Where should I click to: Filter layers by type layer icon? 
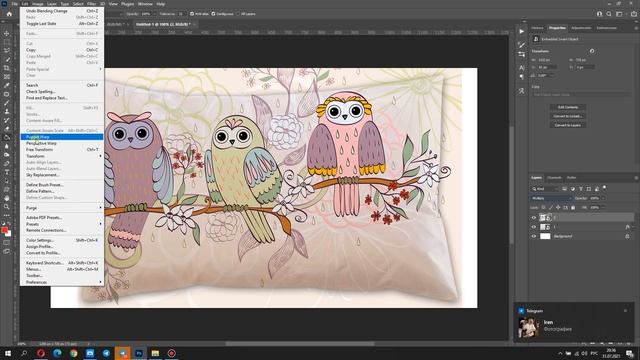[x=580, y=189]
